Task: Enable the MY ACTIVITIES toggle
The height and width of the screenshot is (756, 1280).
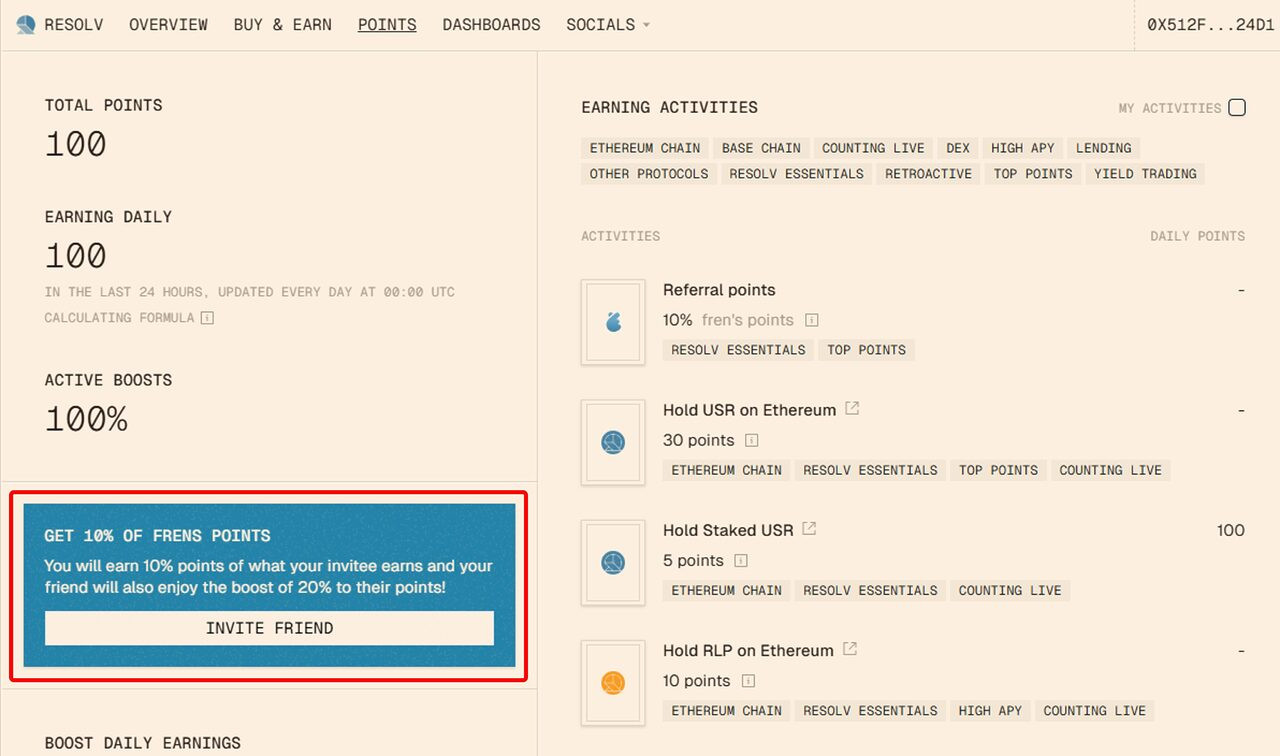Action: click(1237, 107)
